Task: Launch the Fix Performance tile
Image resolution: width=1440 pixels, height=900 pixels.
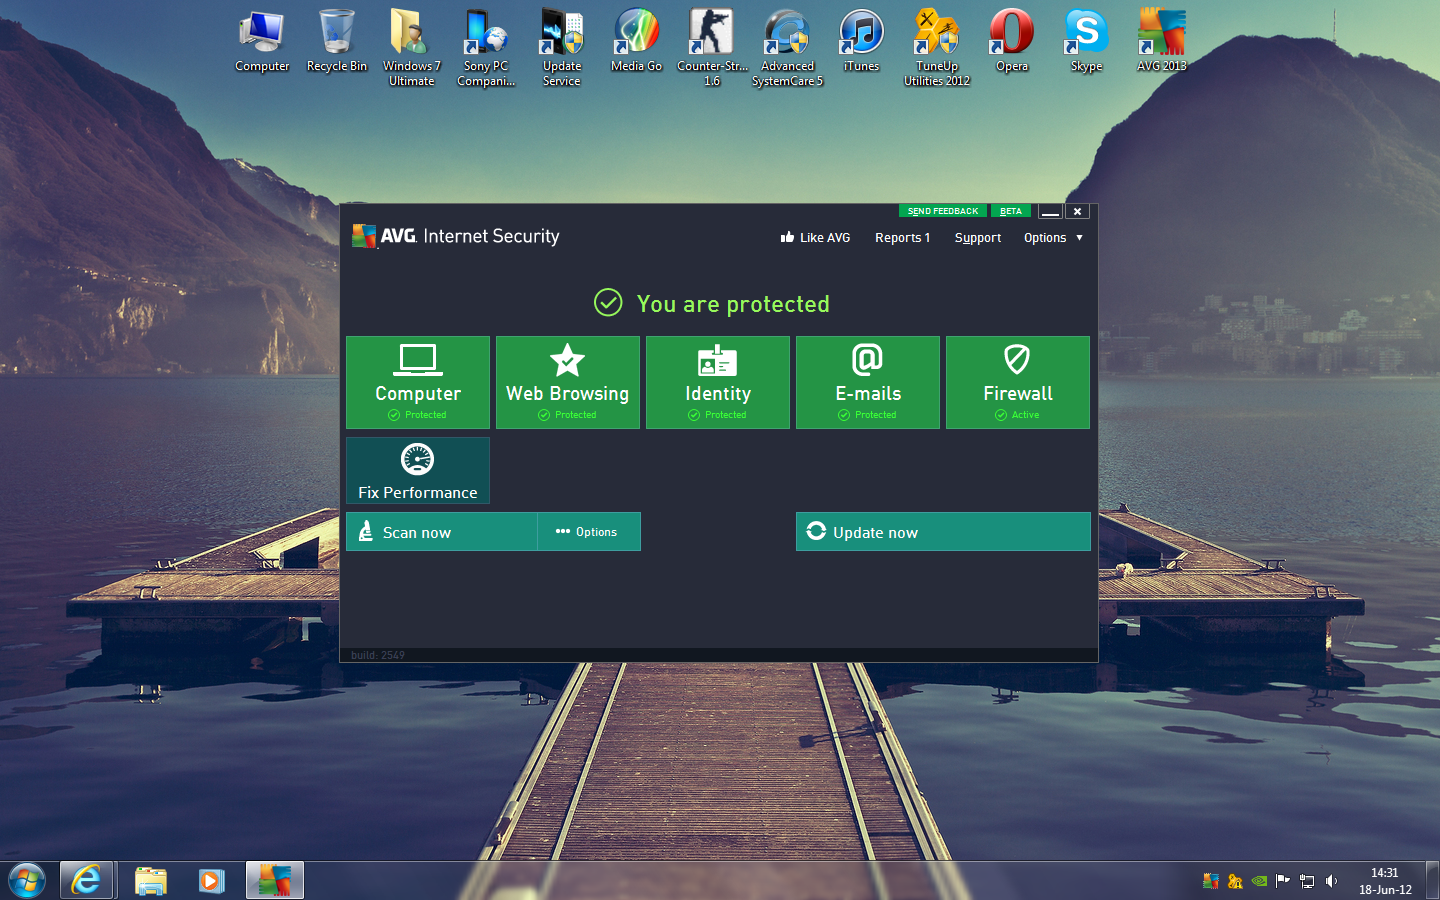Action: 418,471
